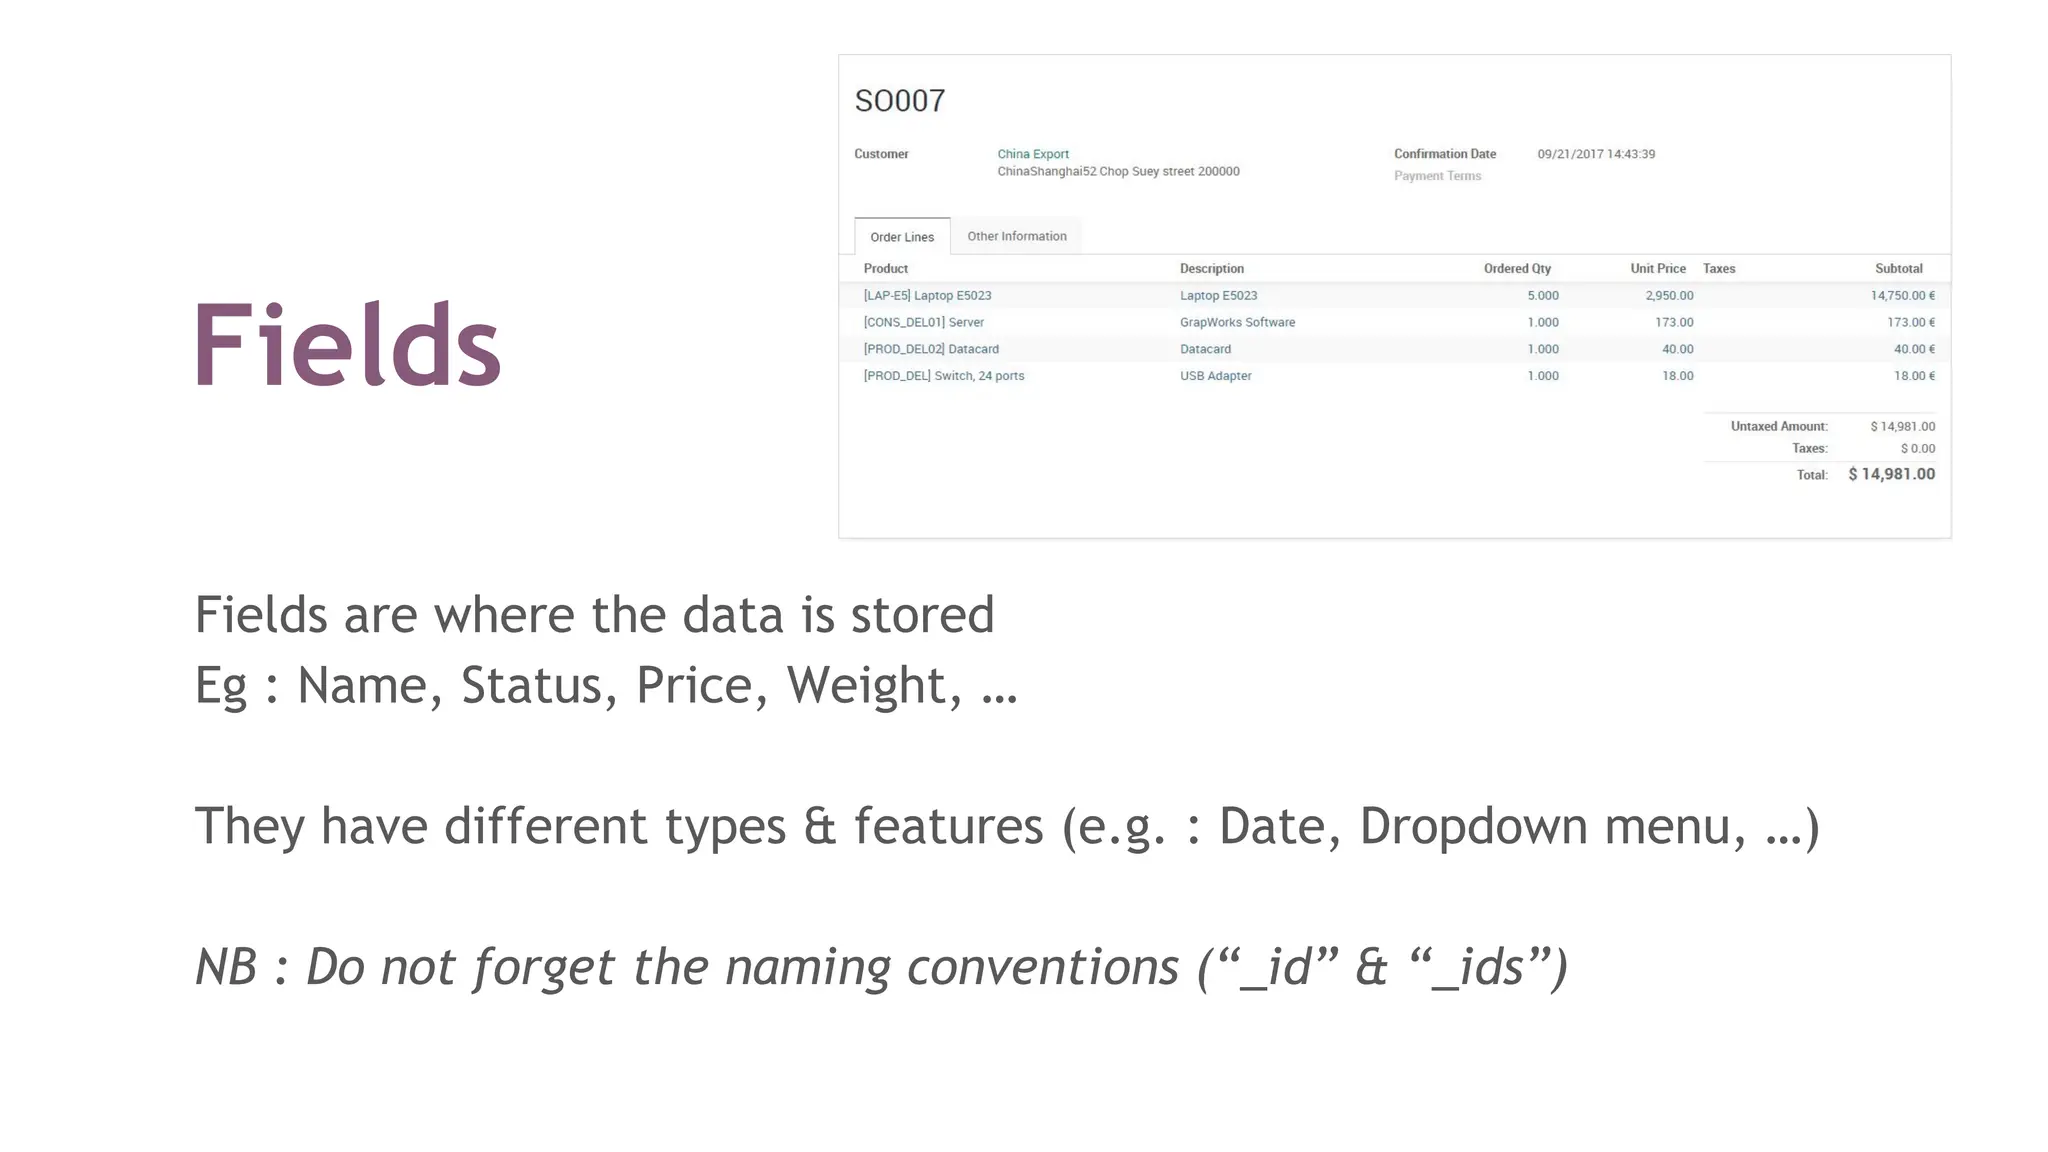Viewport: 2048px width, 1152px height.
Task: Select the Order Lines tab
Action: pyautogui.click(x=902, y=237)
